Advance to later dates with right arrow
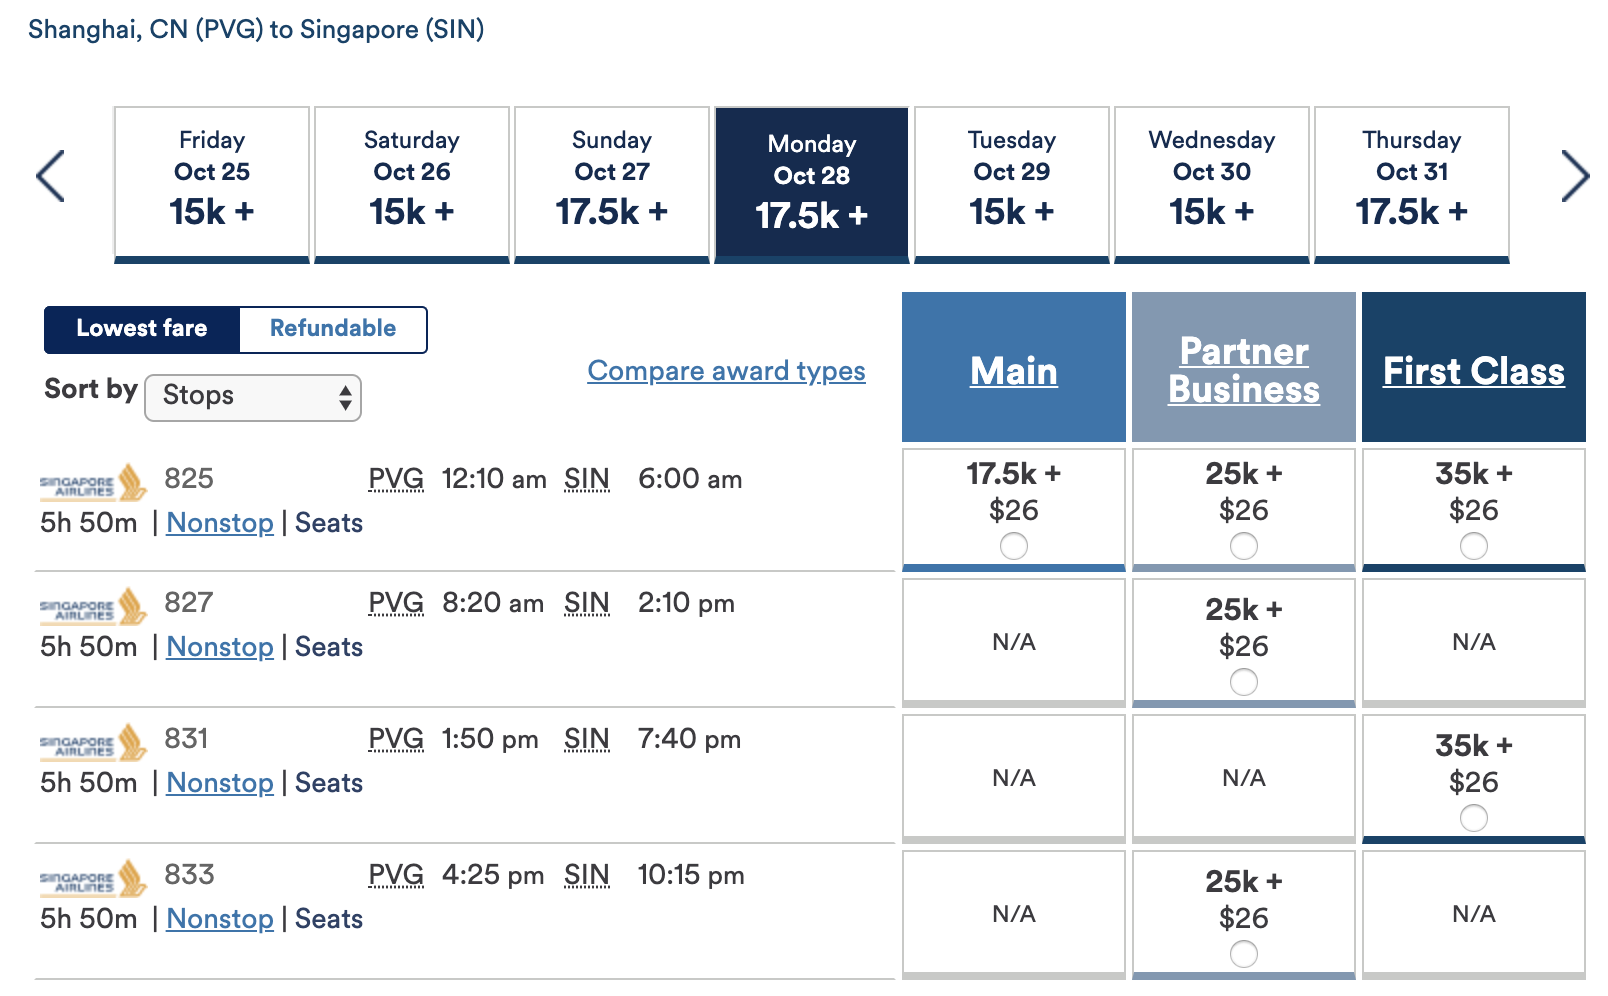Image resolution: width=1608 pixels, height=996 pixels. pos(1575,176)
